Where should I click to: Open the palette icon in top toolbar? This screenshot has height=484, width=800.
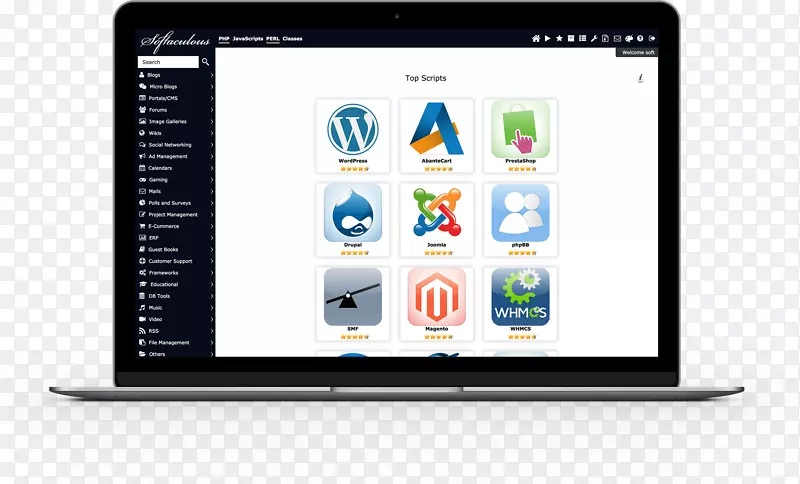[x=629, y=39]
